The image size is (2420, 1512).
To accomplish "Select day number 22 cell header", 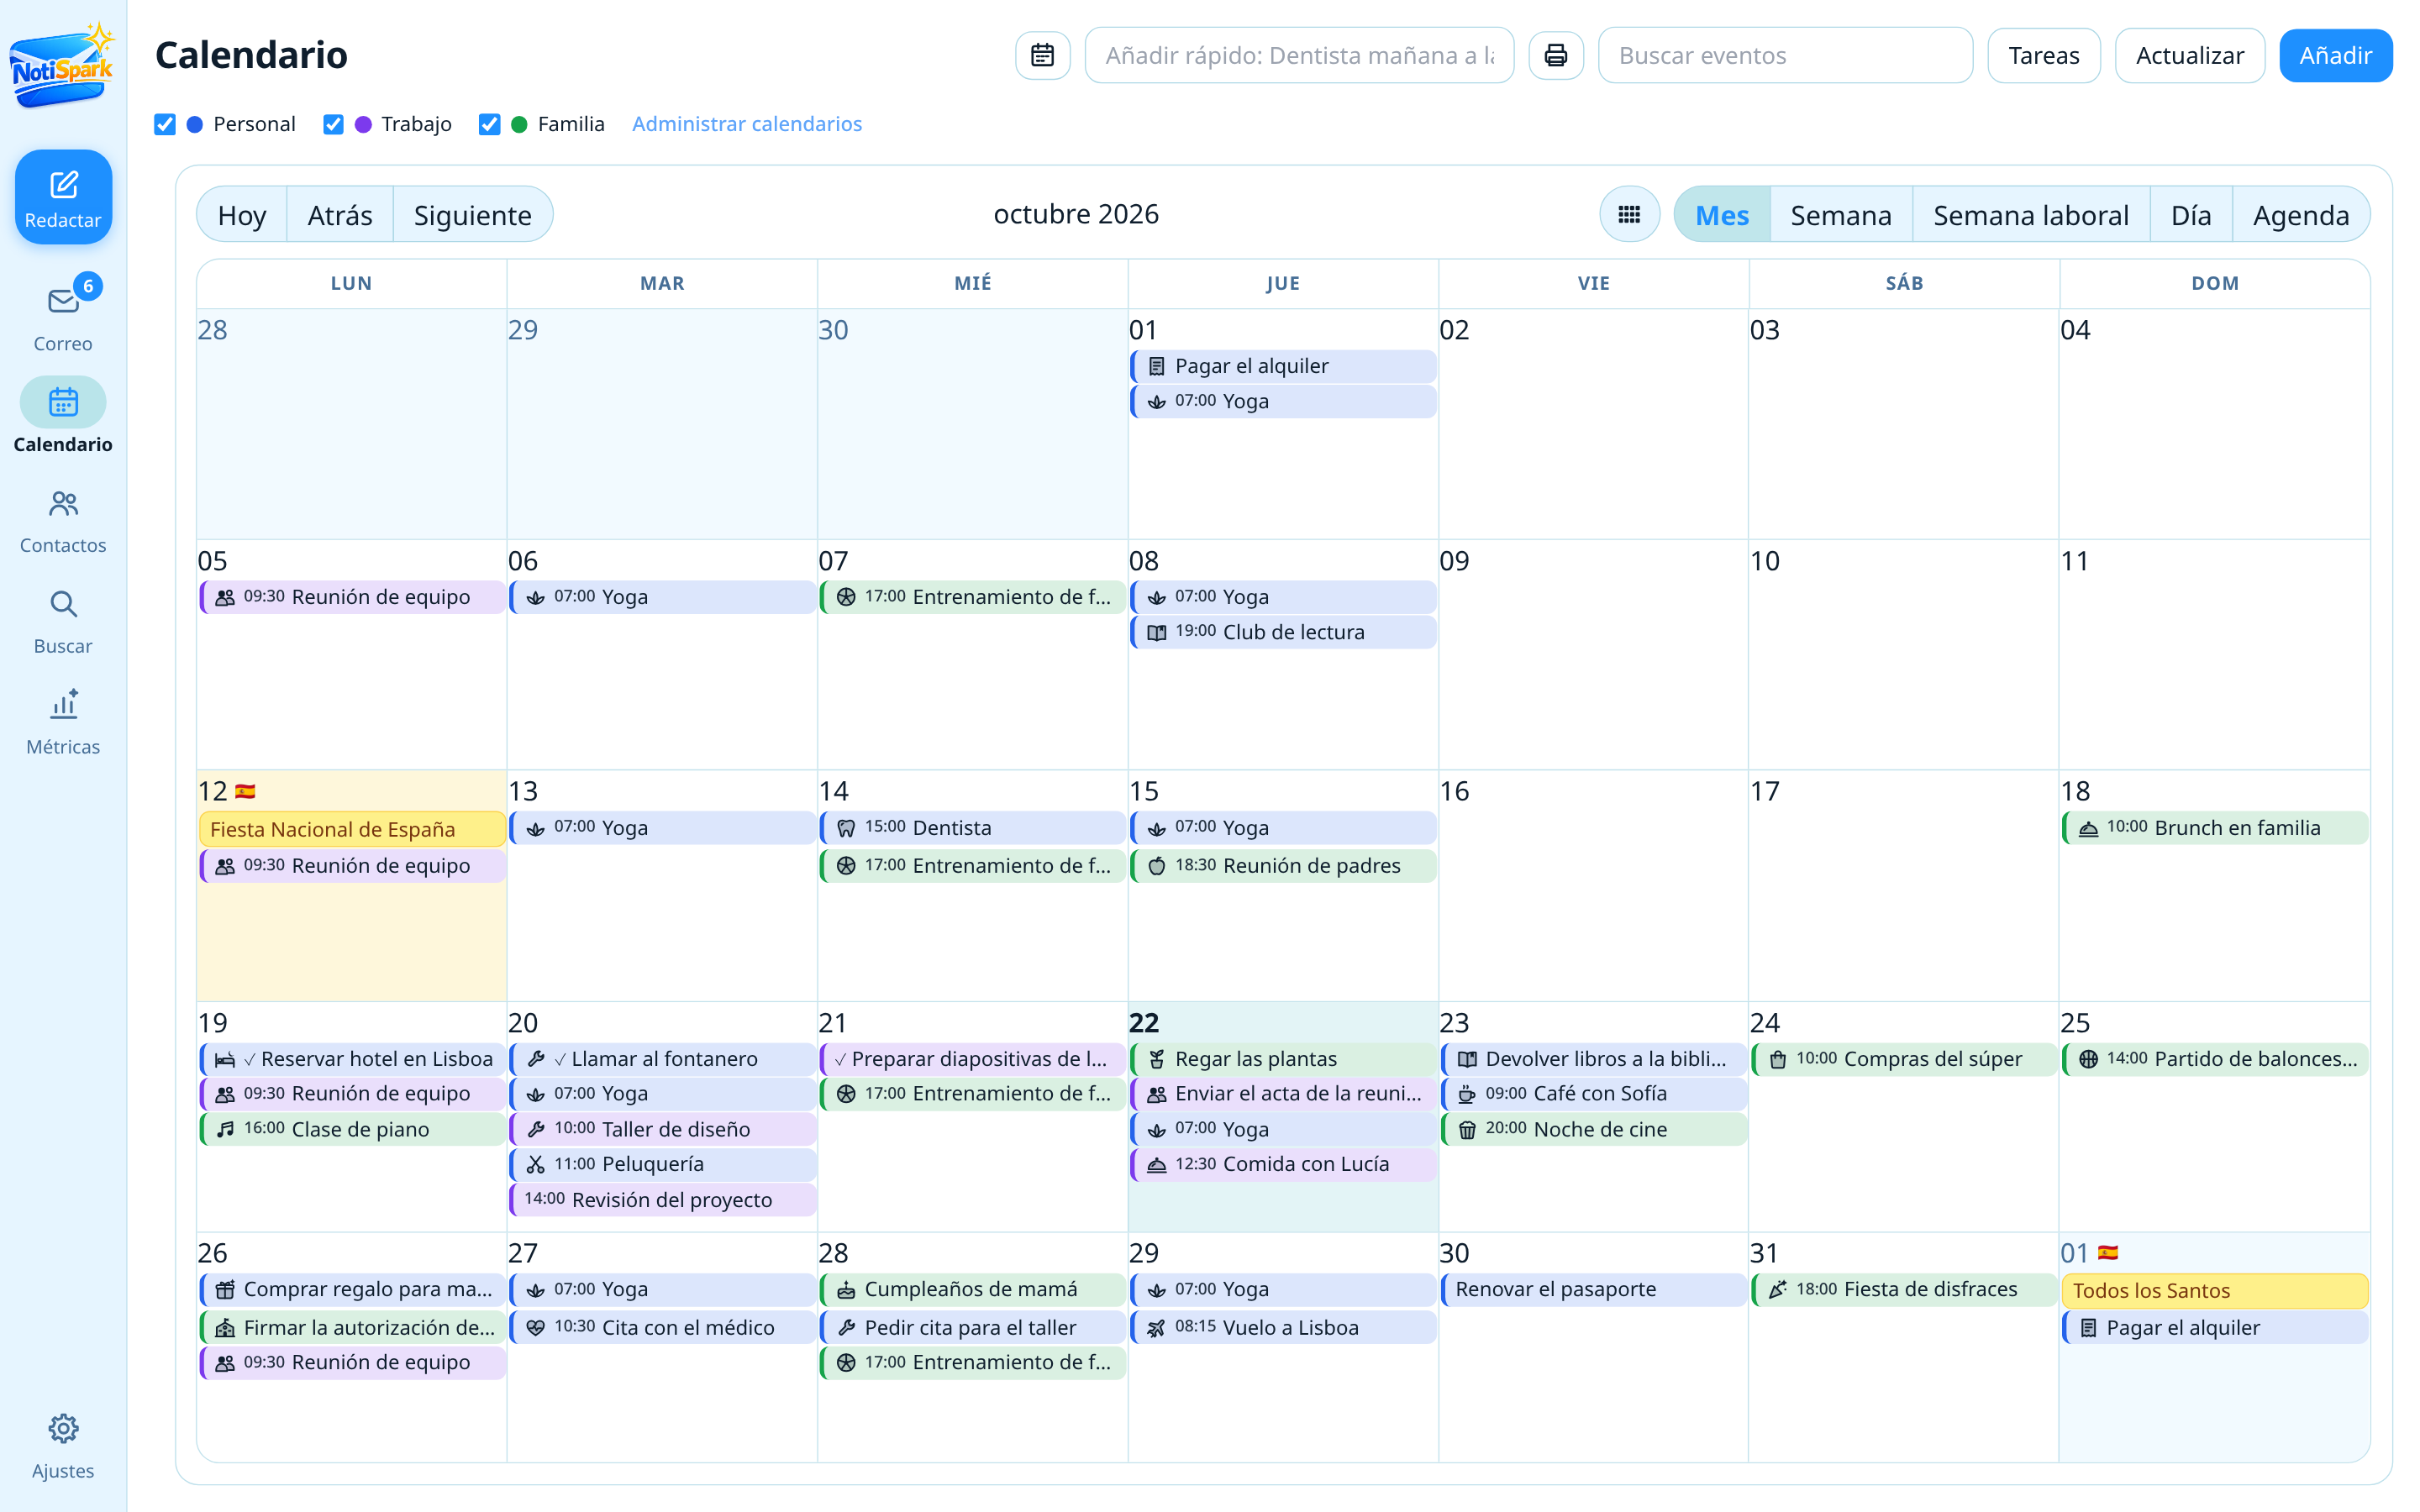I will (1144, 1023).
